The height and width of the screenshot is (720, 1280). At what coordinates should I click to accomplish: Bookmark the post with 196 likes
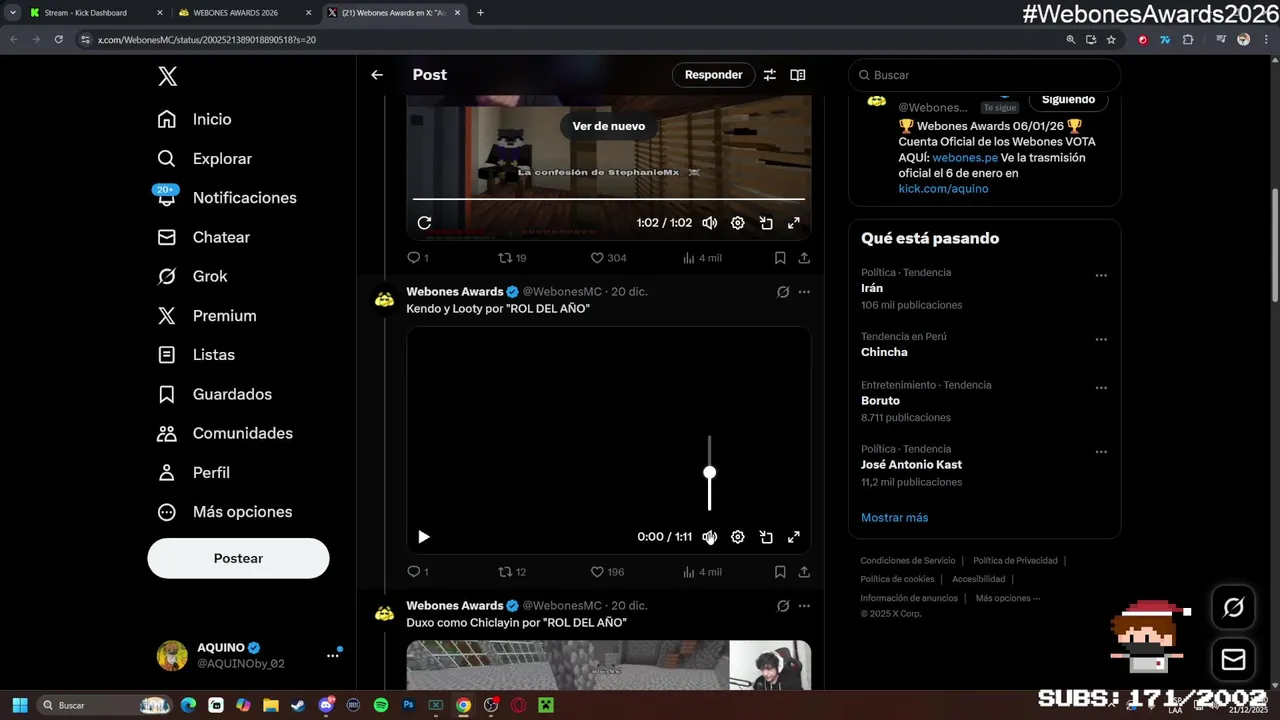click(780, 572)
